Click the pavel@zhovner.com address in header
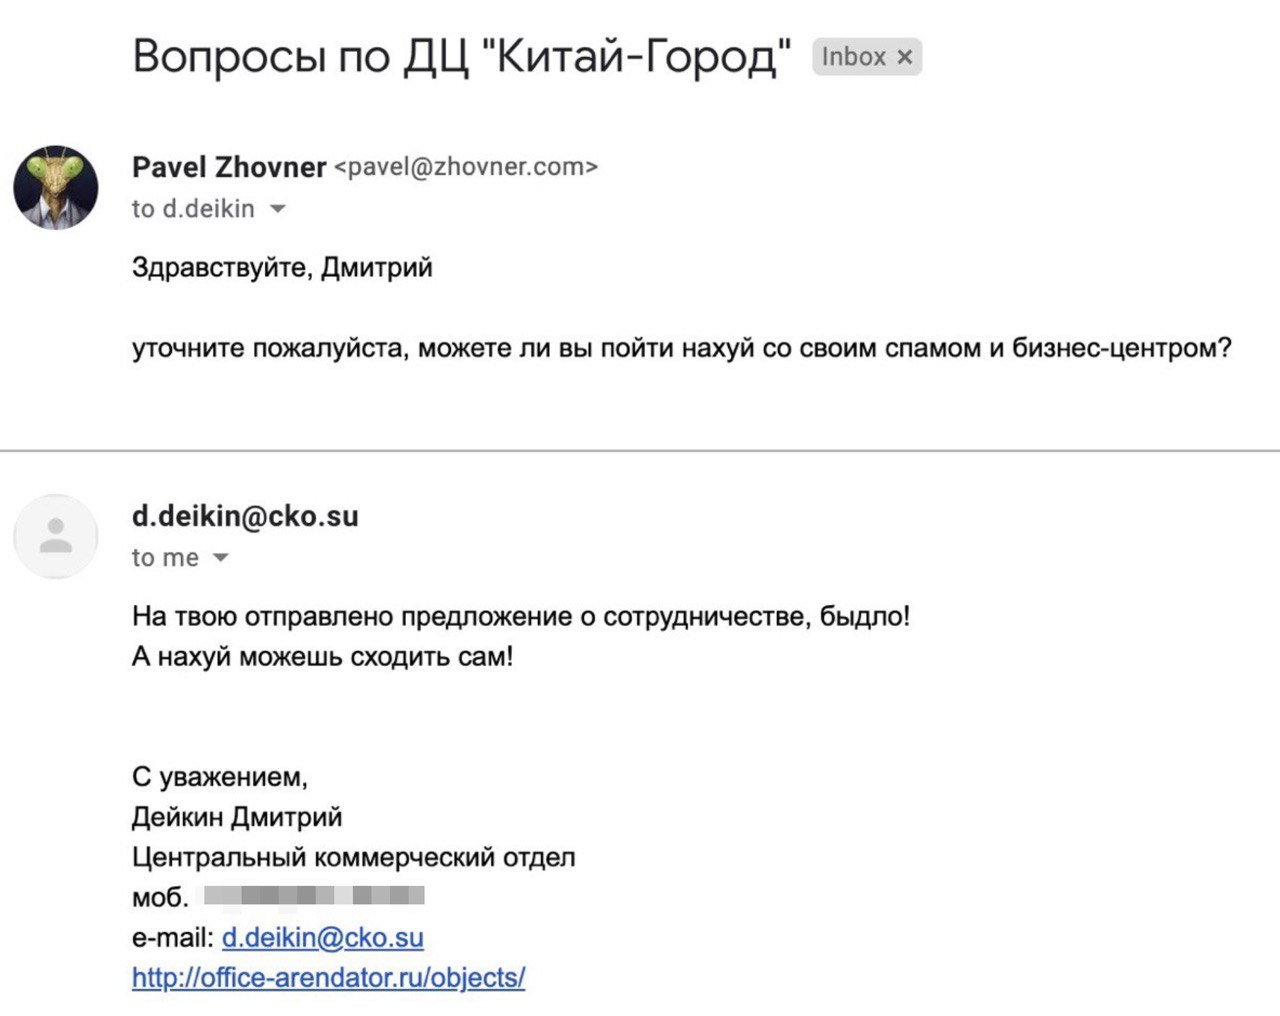 pos(466,167)
